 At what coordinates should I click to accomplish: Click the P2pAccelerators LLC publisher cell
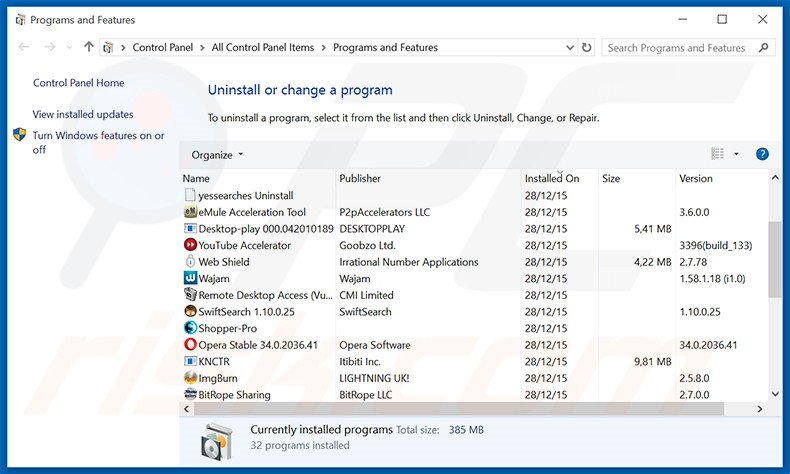coord(384,212)
